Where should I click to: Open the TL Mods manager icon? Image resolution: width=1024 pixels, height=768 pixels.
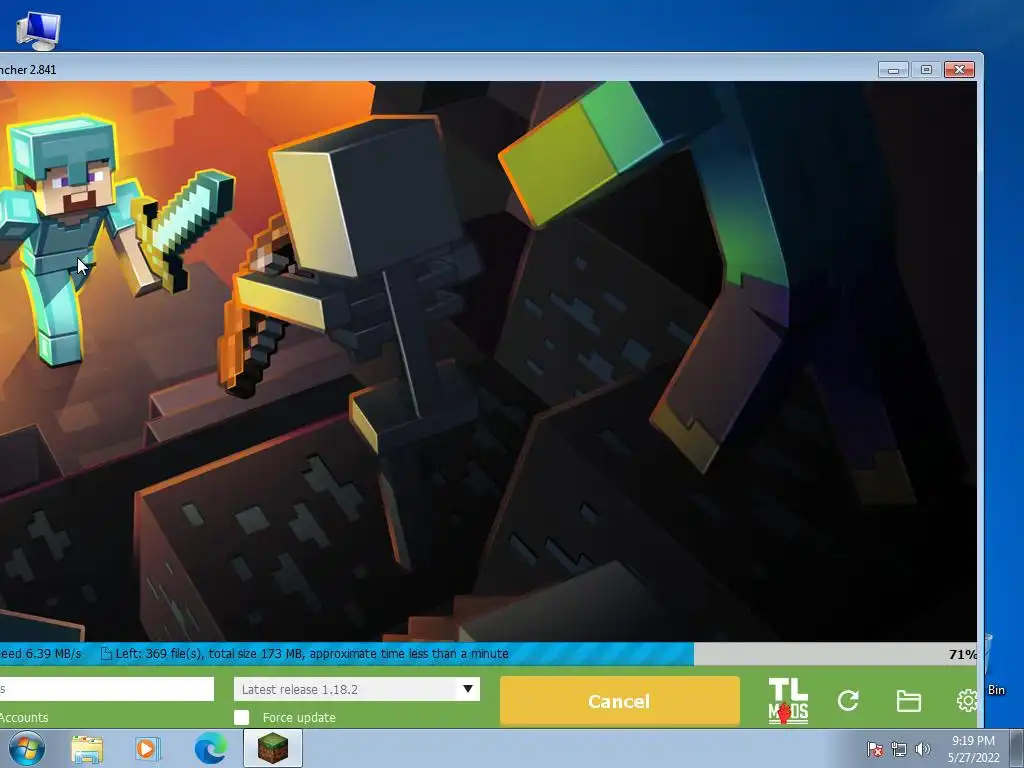788,701
